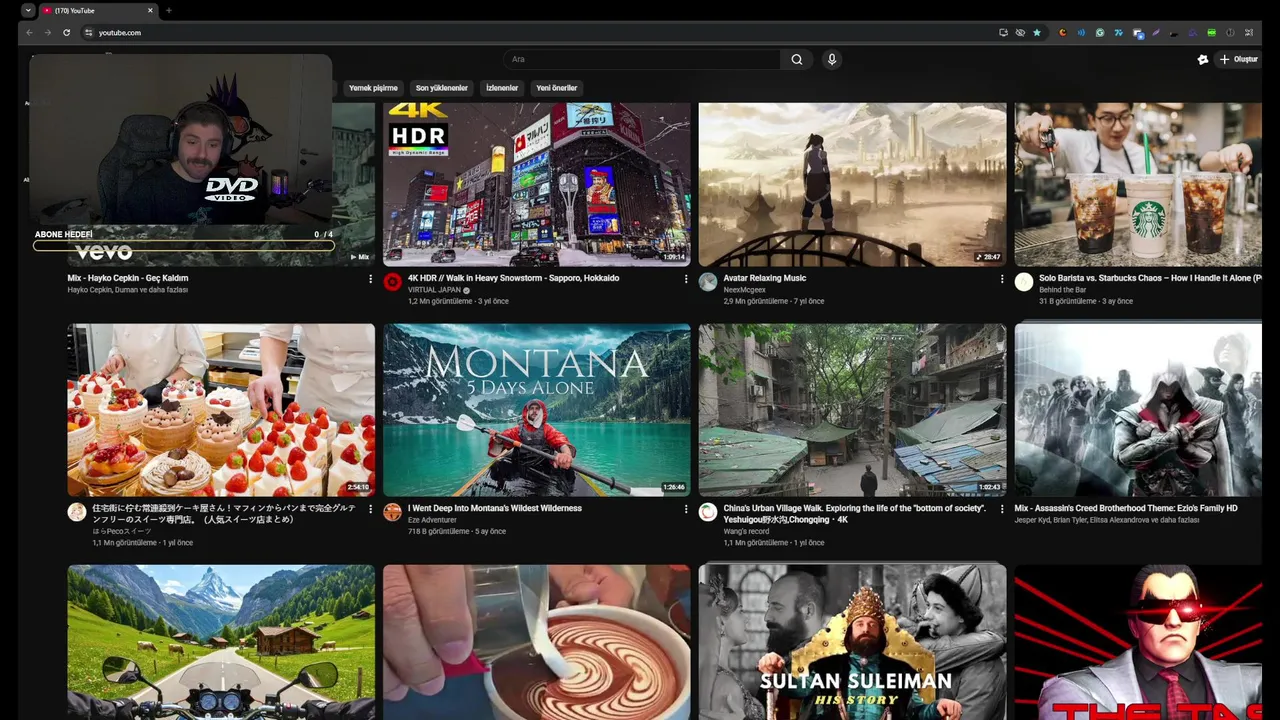1280x720 pixels.
Task: Open more options for Hayko Cepkin mix
Action: tap(370, 279)
